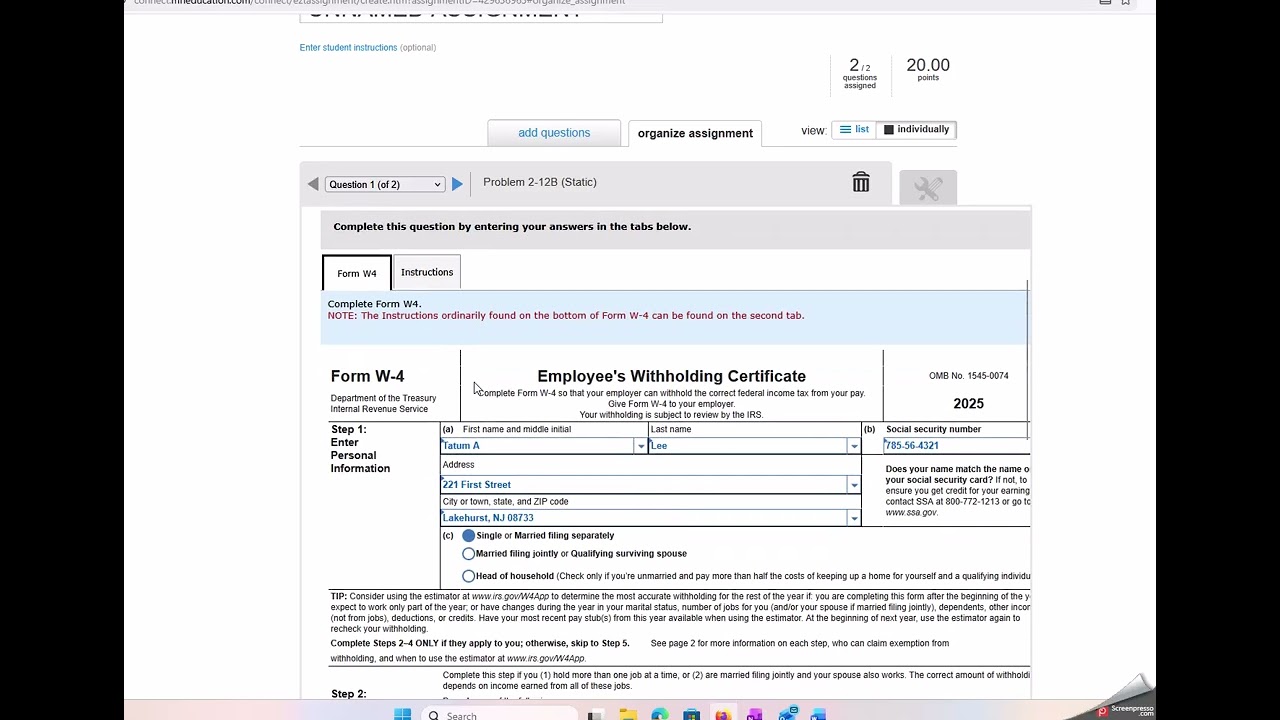Bookmark this page with the star icon
The image size is (1280, 720).
[1125, 2]
